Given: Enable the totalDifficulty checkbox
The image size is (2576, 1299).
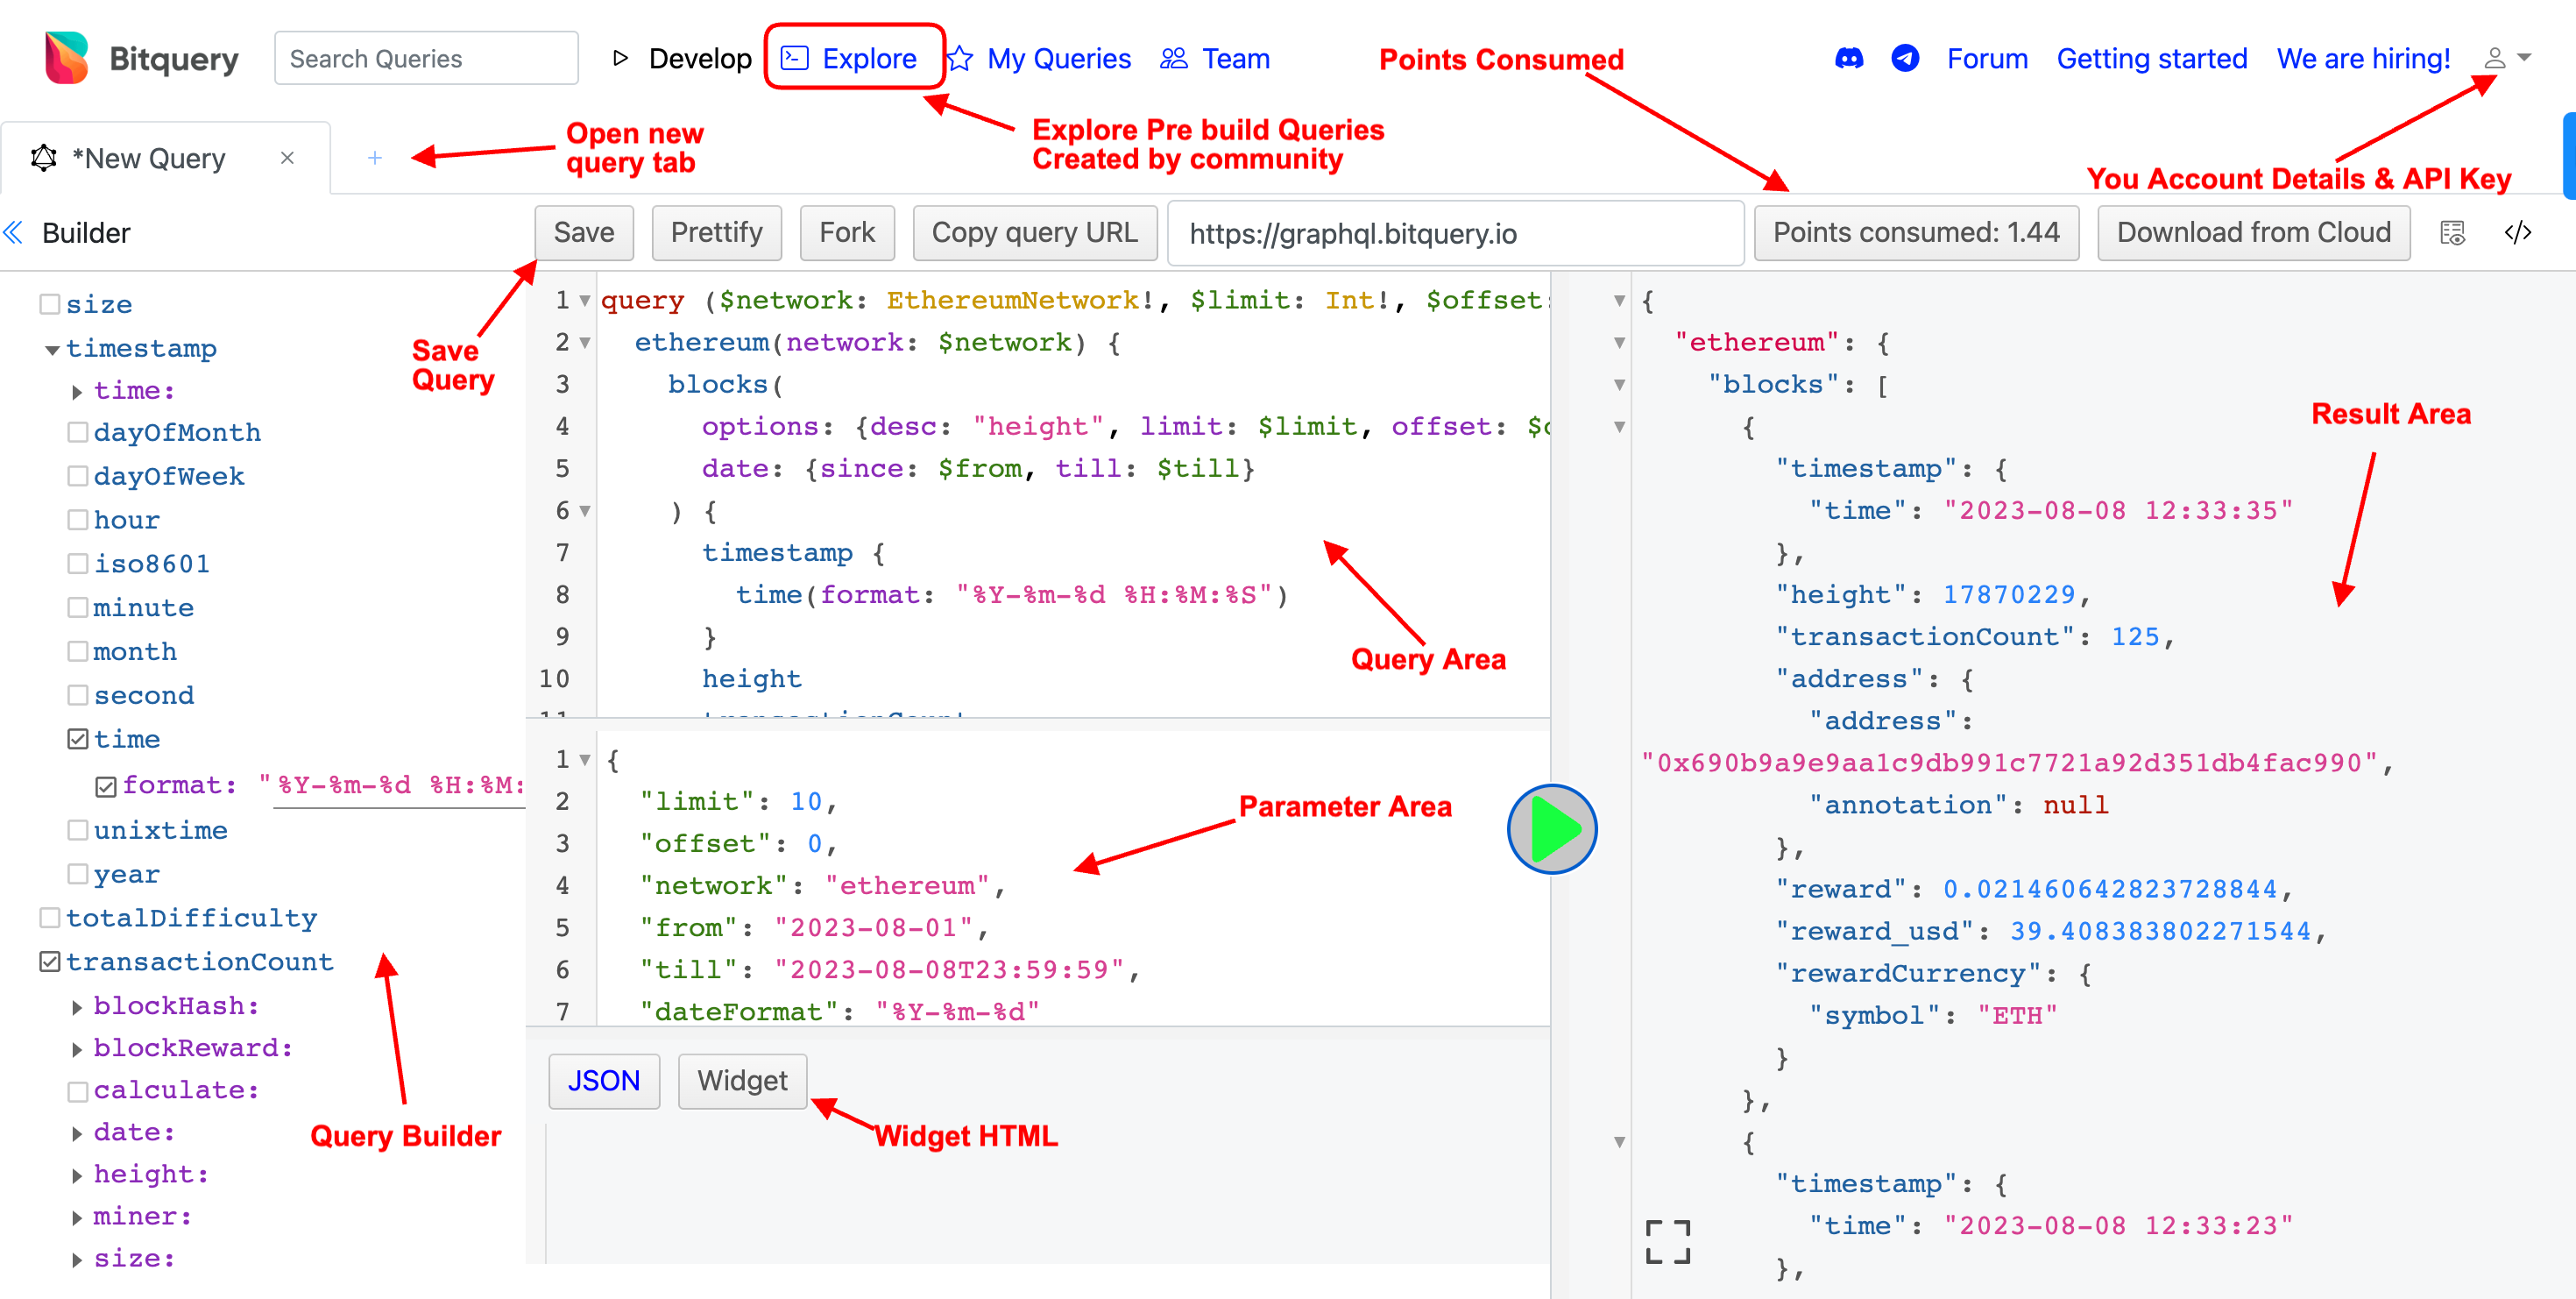Looking at the screenshot, I should point(50,918).
